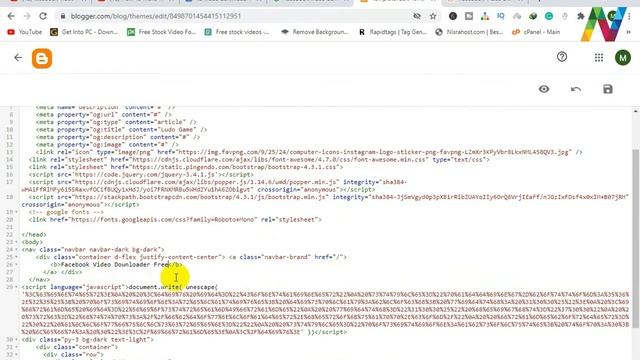Open the Nisrahost.com bookmark
Image resolution: width=640 pixels, height=360 pixels.
click(x=469, y=32)
